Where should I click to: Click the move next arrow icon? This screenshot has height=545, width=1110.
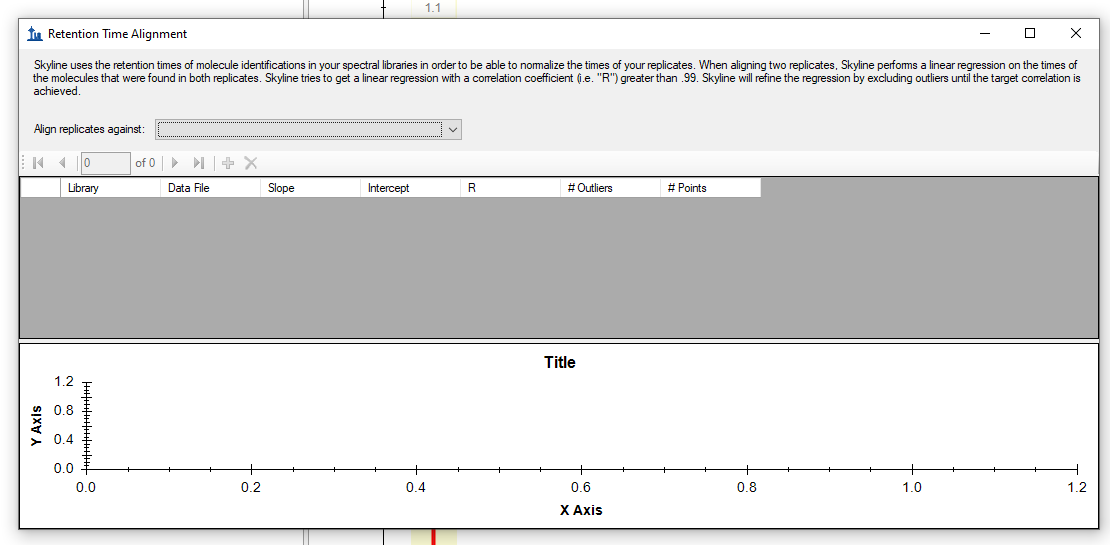coord(176,163)
